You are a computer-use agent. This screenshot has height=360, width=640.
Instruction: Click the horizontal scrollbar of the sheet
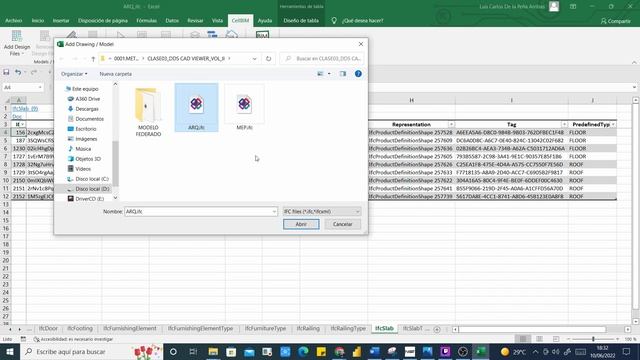(x=532, y=329)
